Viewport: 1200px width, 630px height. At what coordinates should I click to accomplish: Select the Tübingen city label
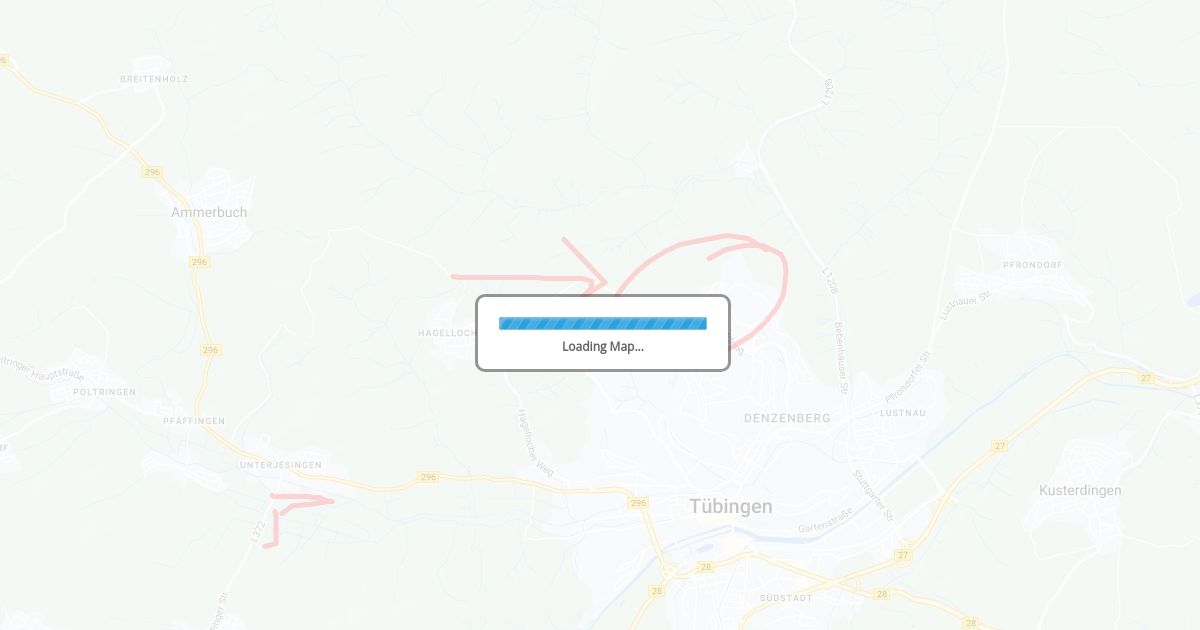[731, 507]
